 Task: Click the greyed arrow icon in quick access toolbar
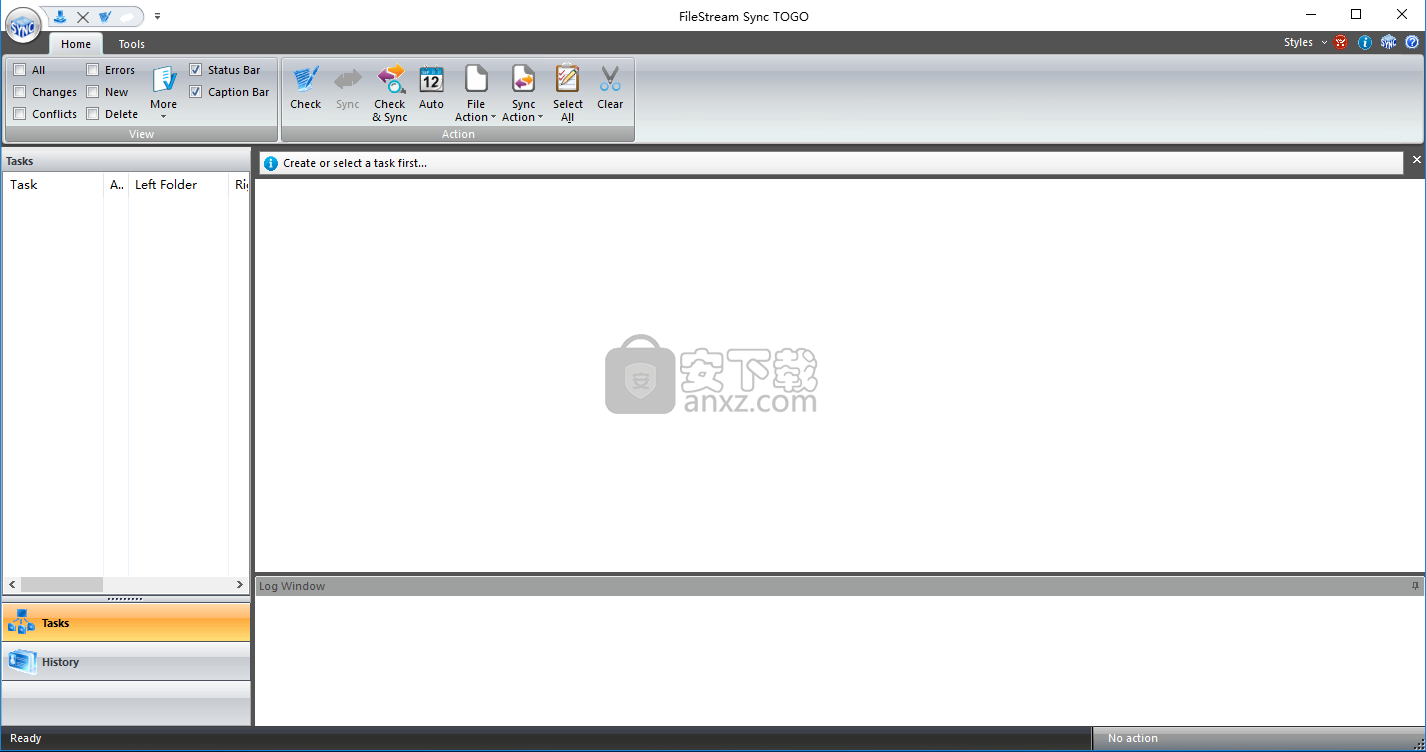[x=127, y=17]
